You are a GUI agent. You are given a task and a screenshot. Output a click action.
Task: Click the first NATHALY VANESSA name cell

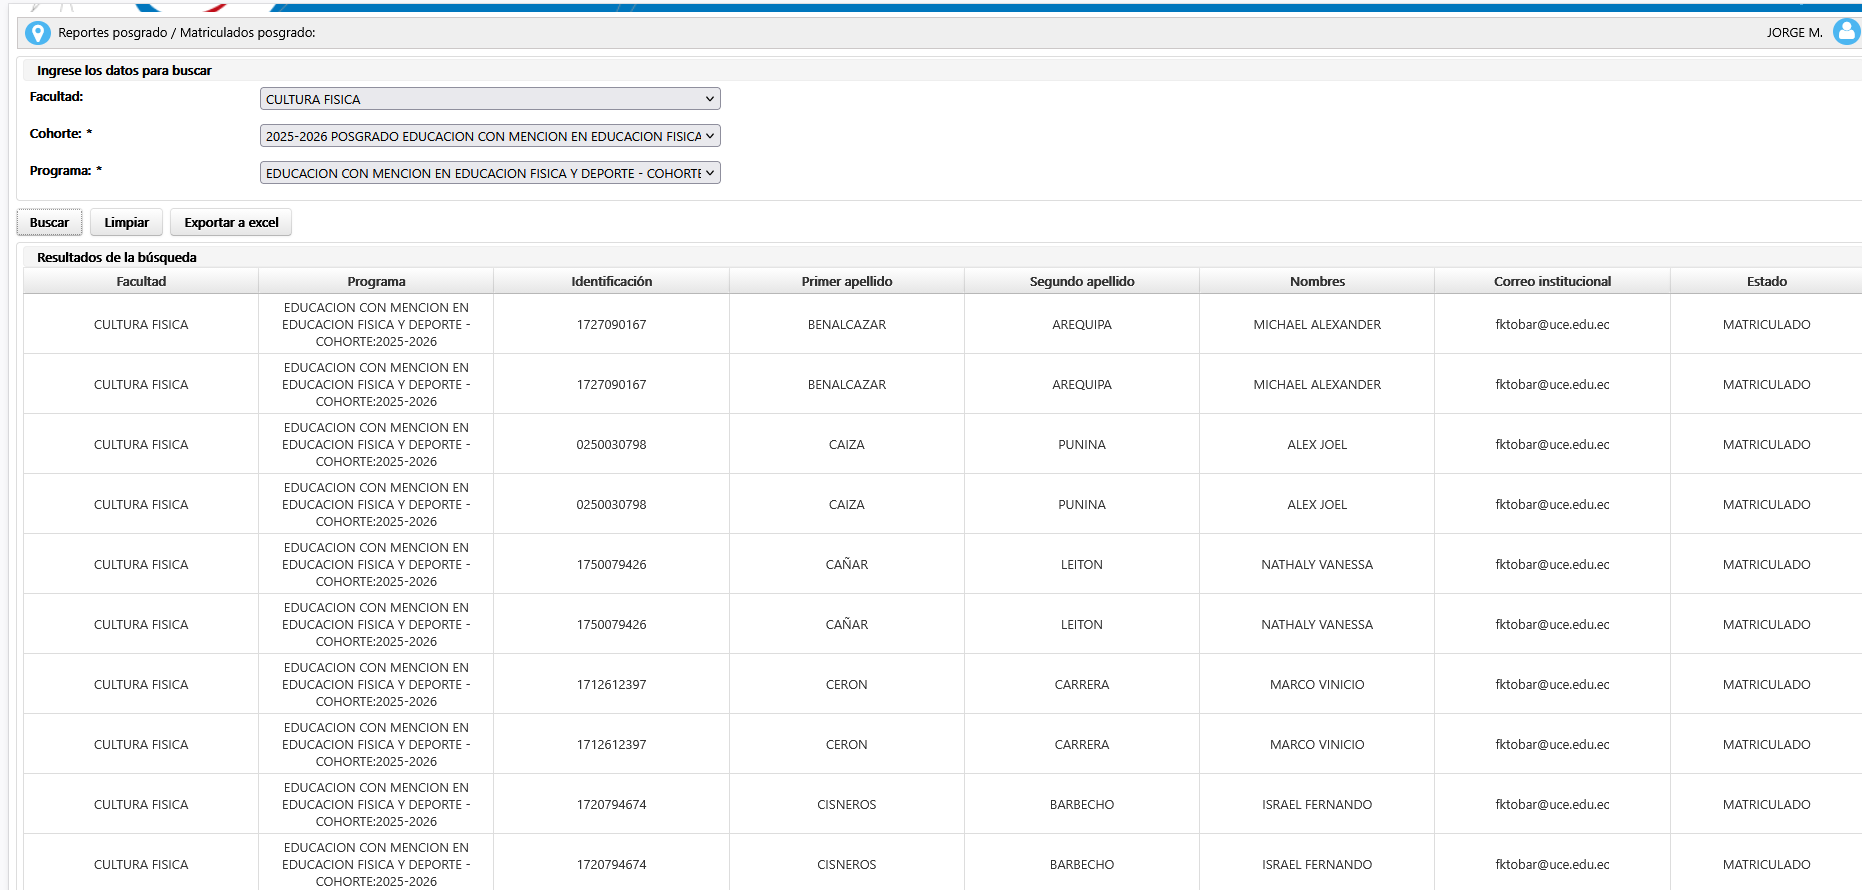pos(1317,564)
